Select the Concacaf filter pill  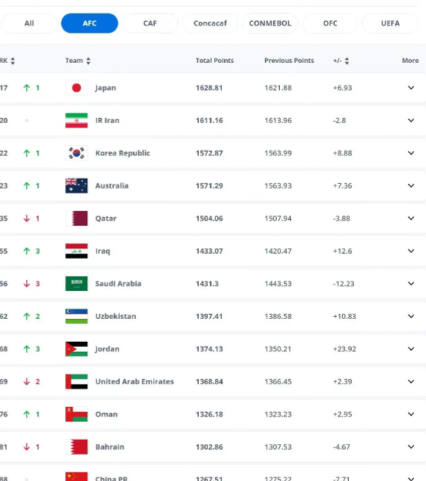[210, 23]
